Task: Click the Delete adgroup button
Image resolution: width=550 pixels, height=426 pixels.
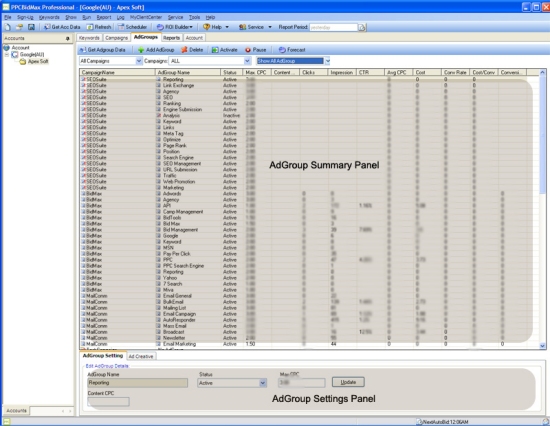Action: 192,50
